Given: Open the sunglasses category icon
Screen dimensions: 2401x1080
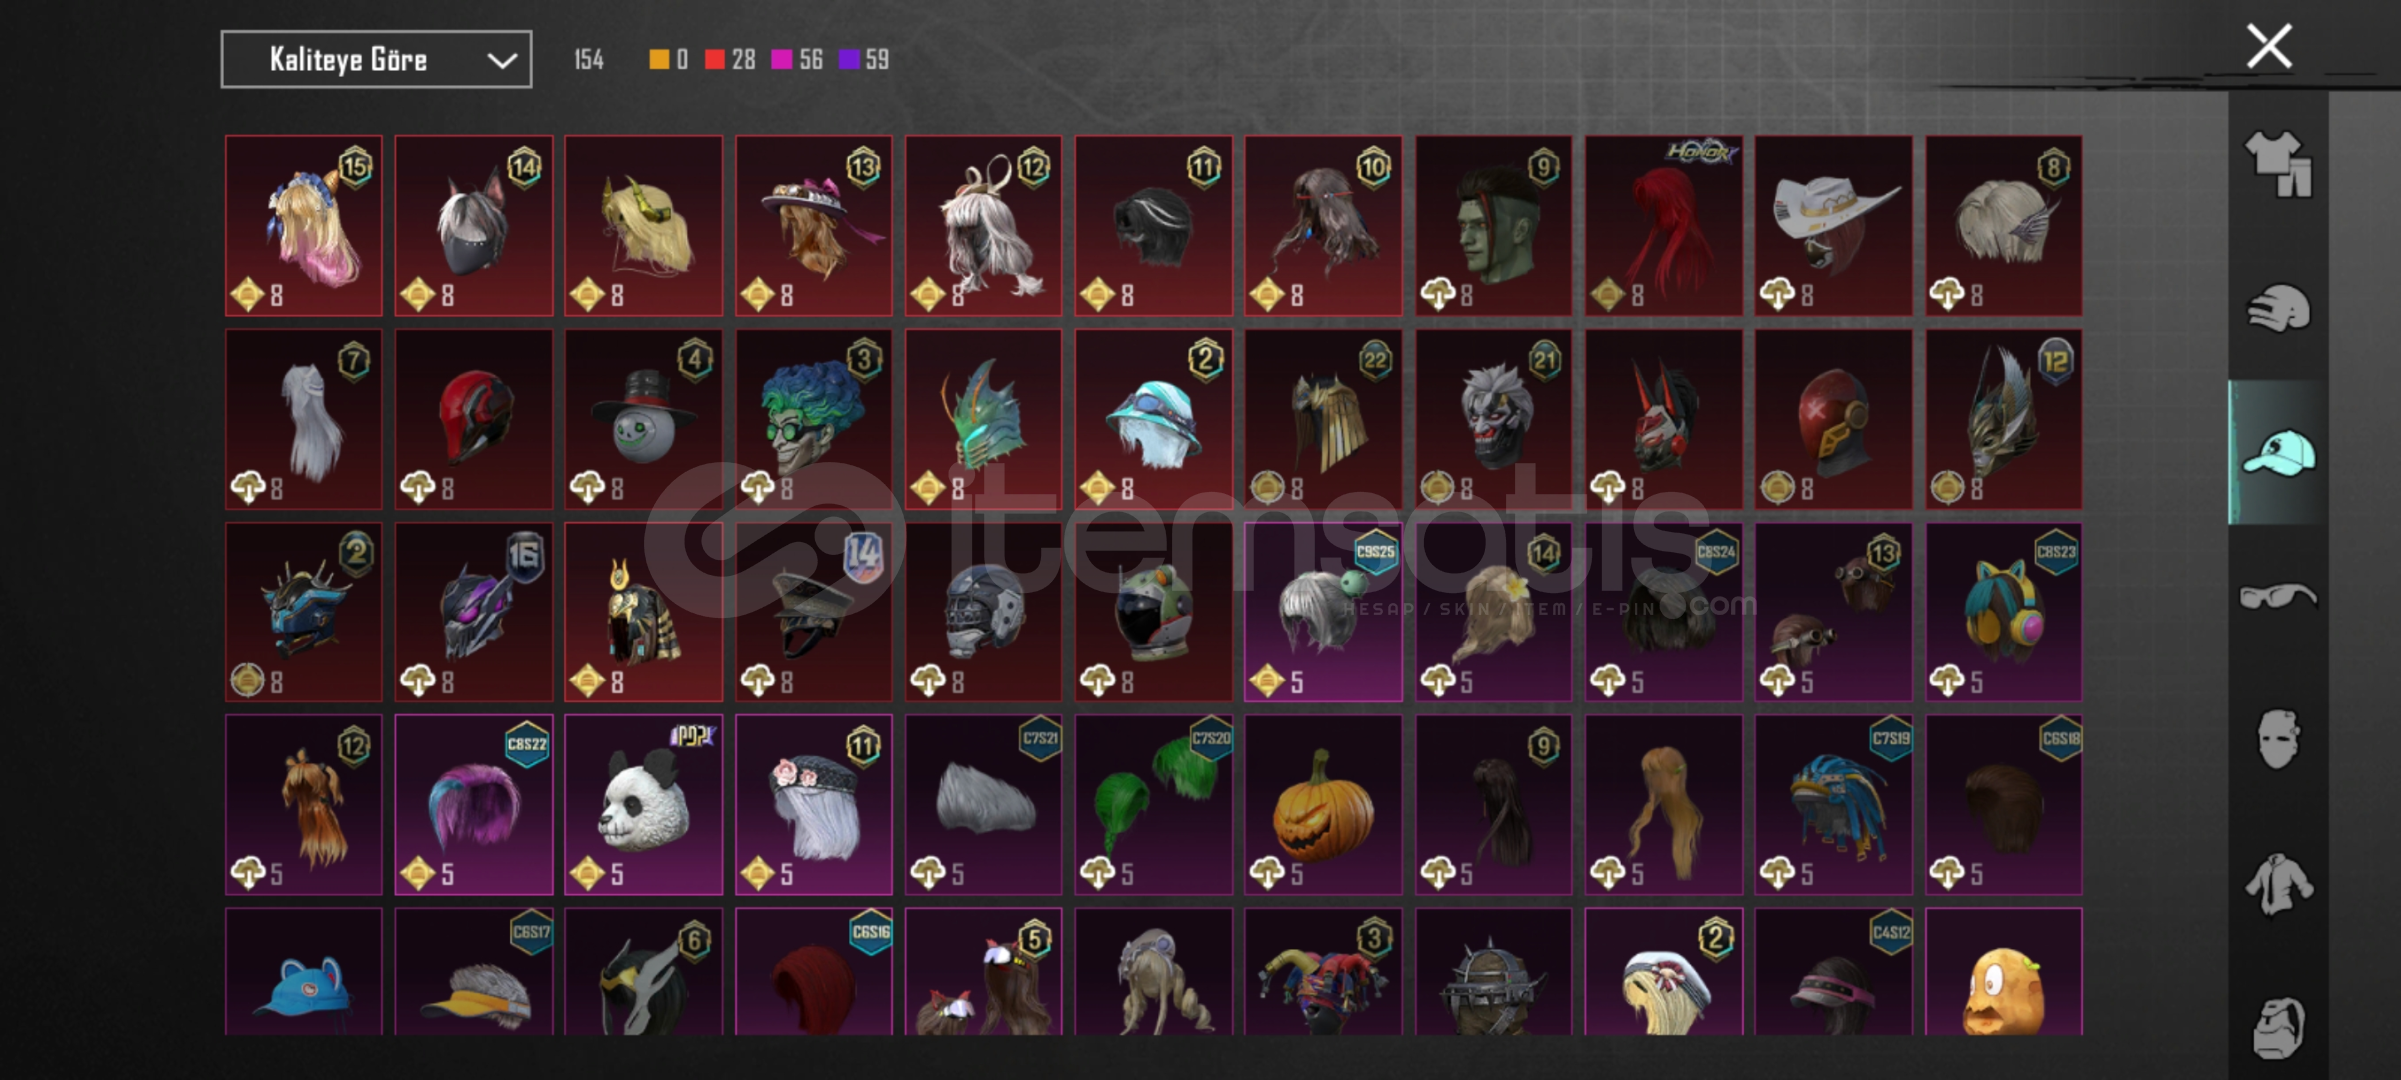Looking at the screenshot, I should 2278,596.
